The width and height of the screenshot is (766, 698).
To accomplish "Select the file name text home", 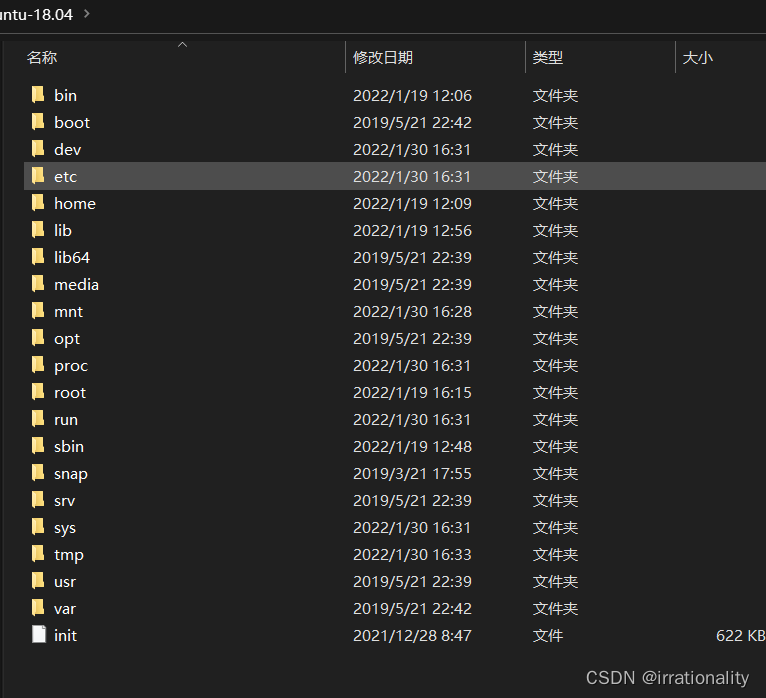I will 75,203.
